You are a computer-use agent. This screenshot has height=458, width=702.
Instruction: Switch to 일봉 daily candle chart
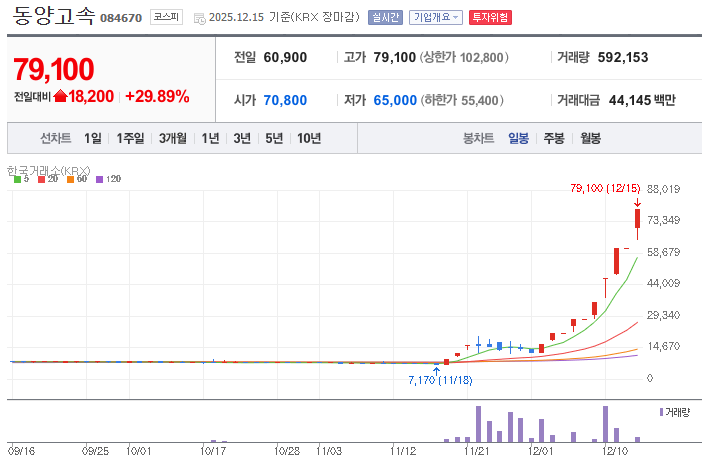tap(518, 138)
